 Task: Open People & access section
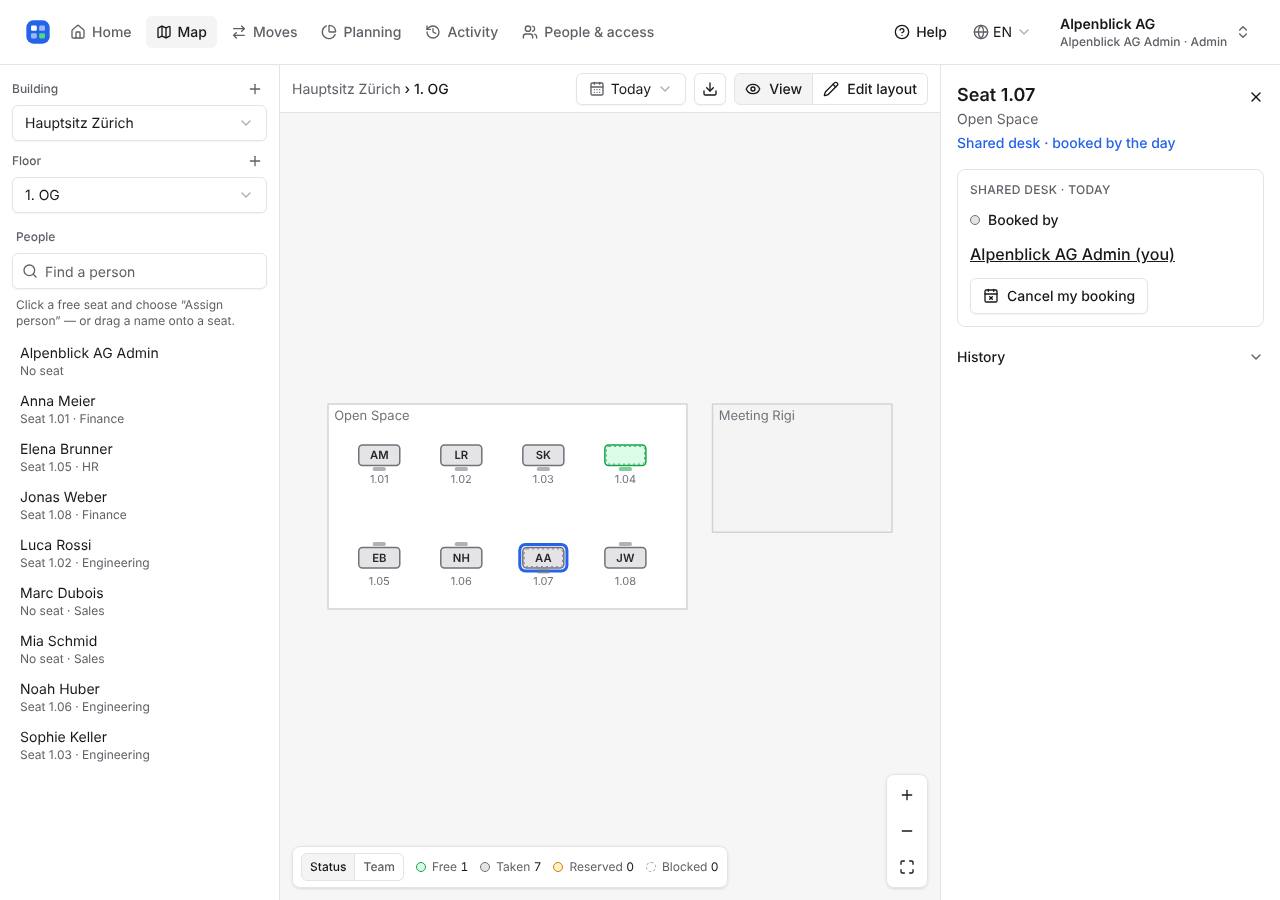tap(588, 32)
